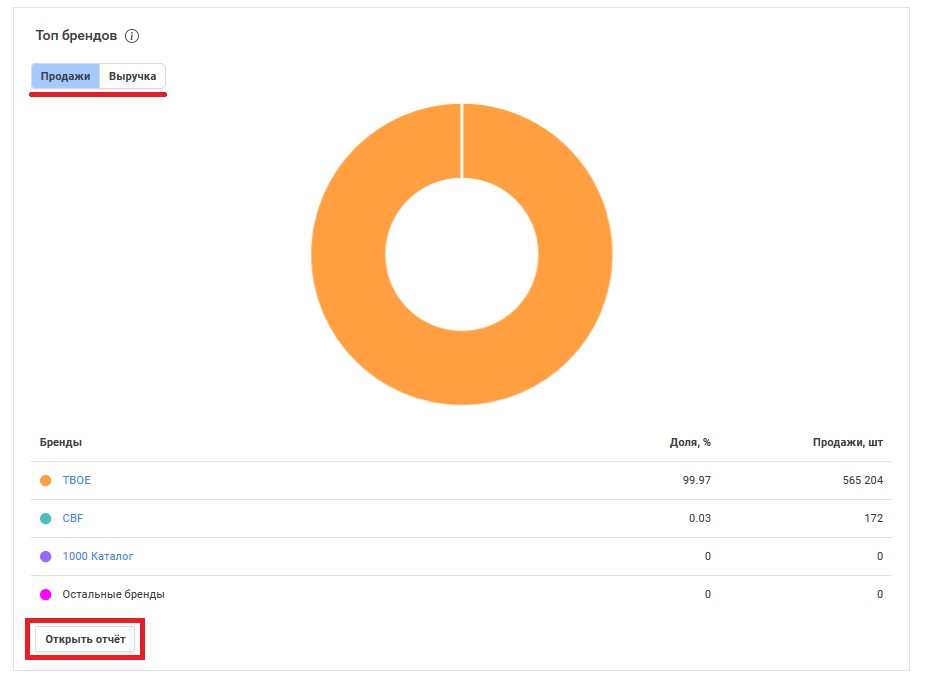Click the magenta dot for Остальные бренды
Image resolution: width=927 pixels, height=684 pixels.
tap(45, 594)
